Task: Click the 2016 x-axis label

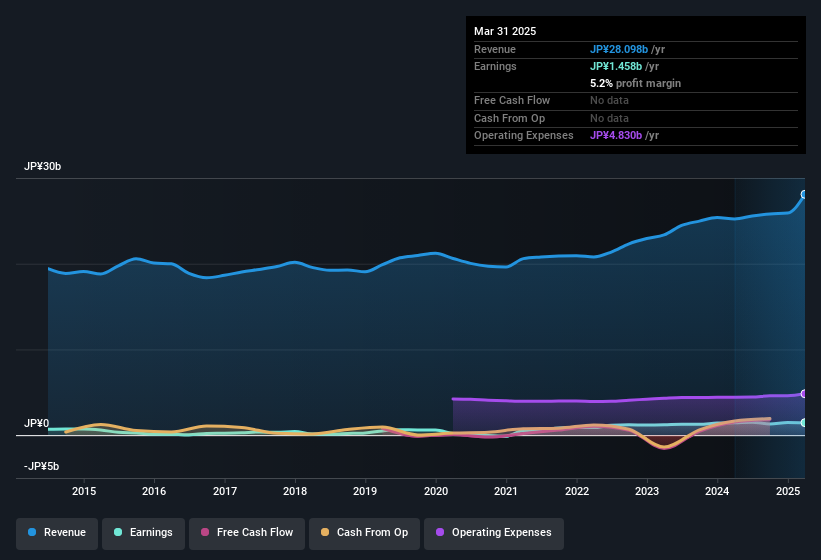Action: point(154,491)
